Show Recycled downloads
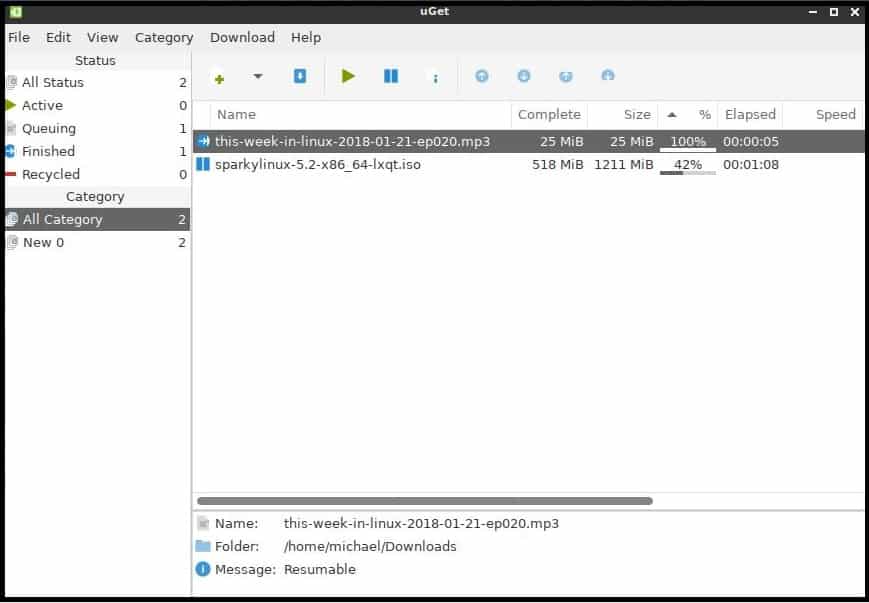869x603 pixels. click(98, 174)
